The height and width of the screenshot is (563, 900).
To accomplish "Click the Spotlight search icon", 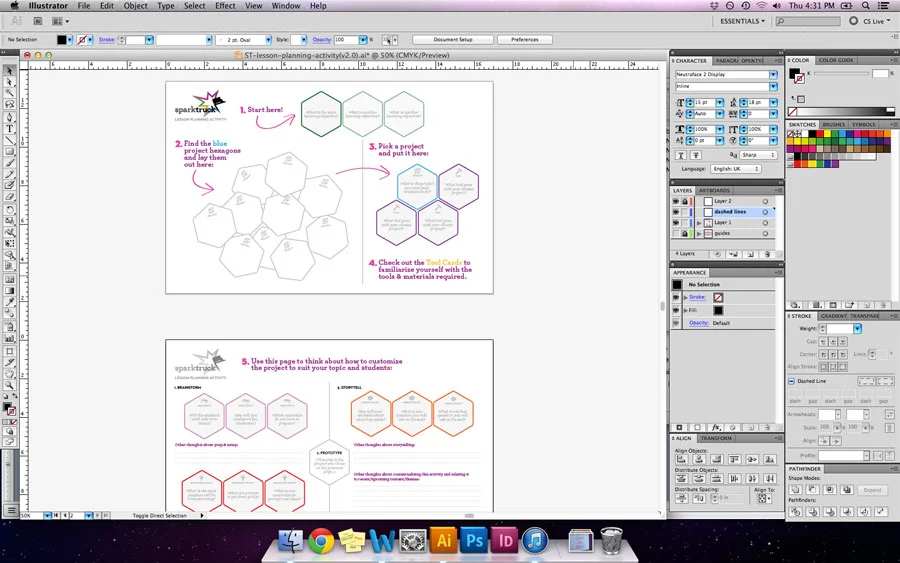I will [866, 6].
